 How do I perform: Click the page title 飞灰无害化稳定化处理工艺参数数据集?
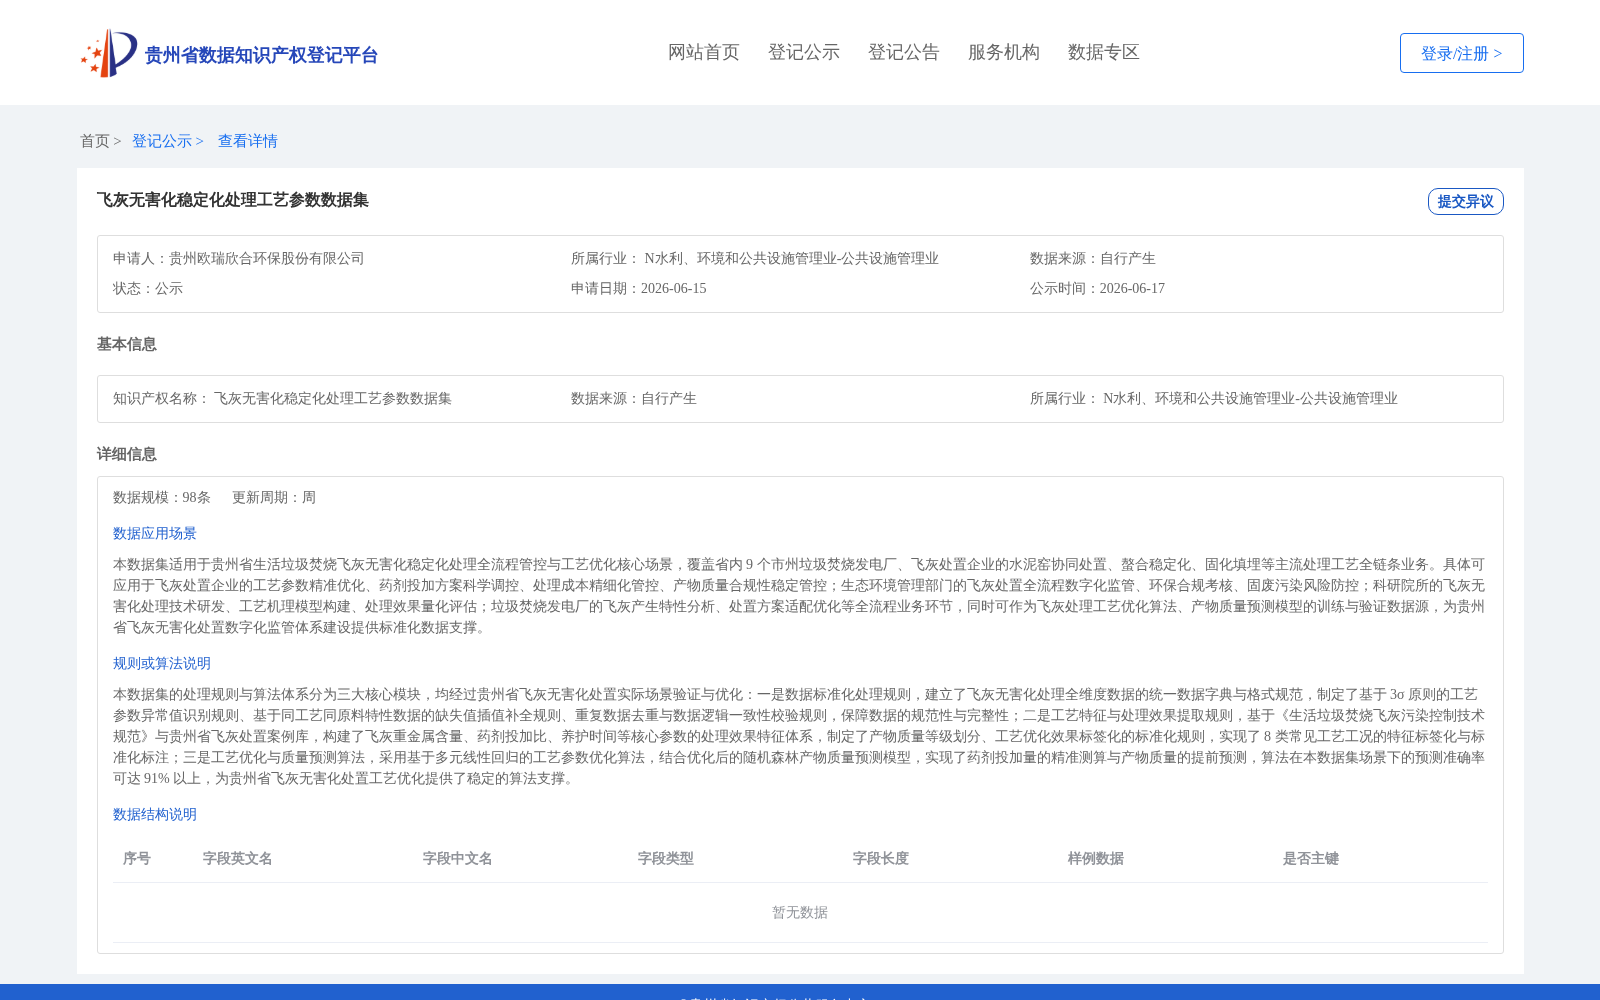(x=233, y=200)
